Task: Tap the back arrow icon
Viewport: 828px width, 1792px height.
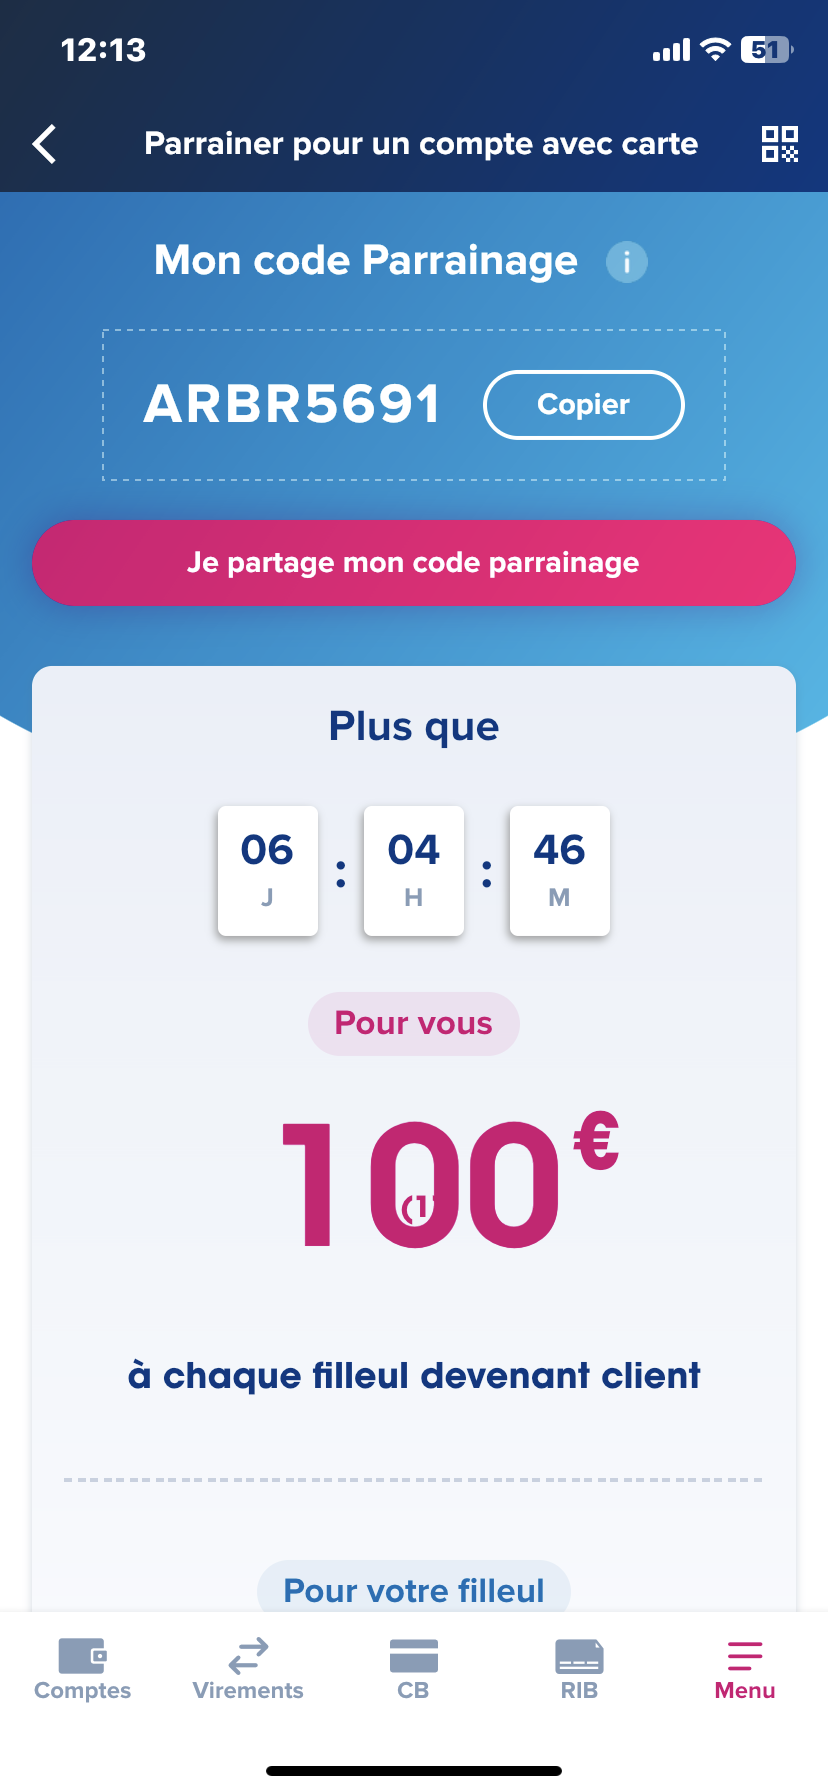Action: [x=44, y=144]
